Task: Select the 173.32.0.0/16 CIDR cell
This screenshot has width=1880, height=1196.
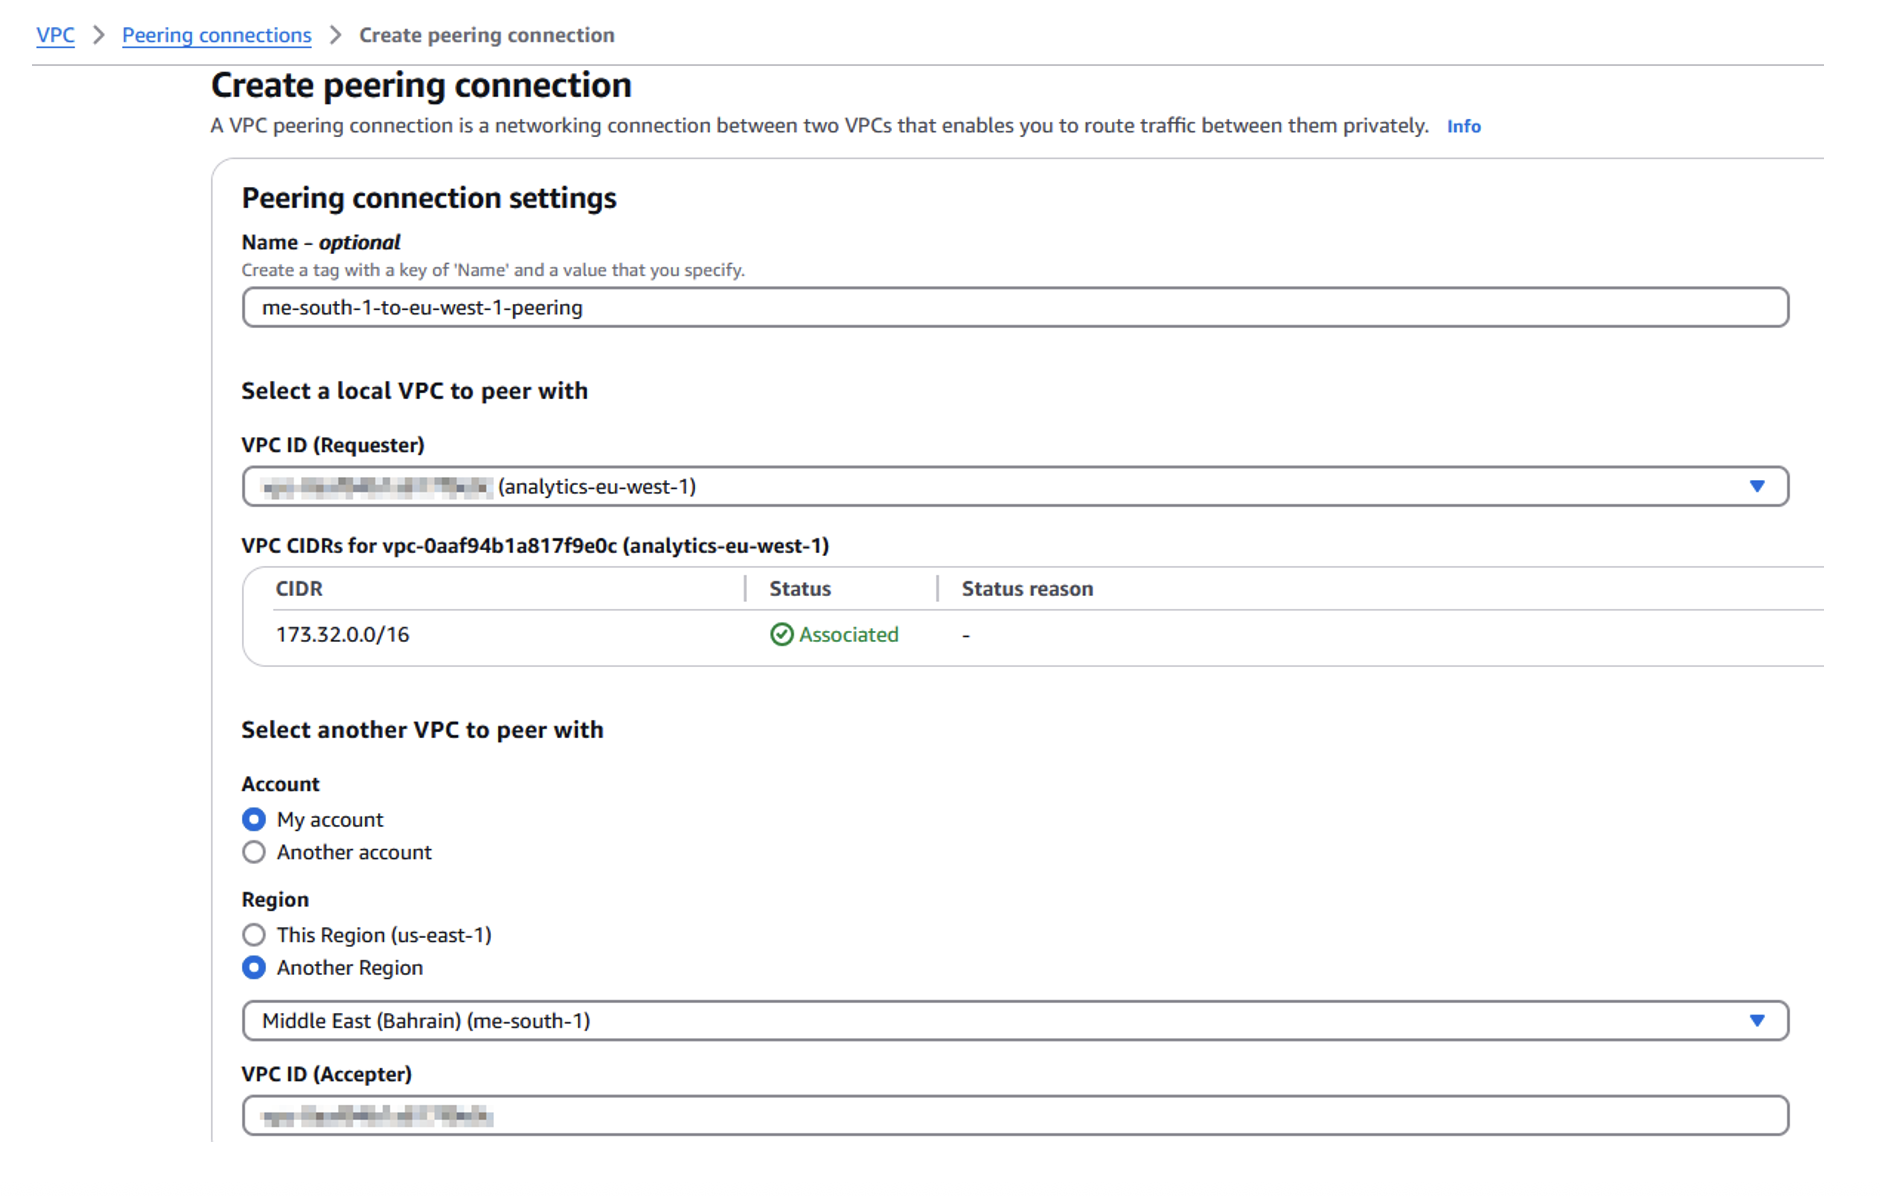Action: click(342, 635)
